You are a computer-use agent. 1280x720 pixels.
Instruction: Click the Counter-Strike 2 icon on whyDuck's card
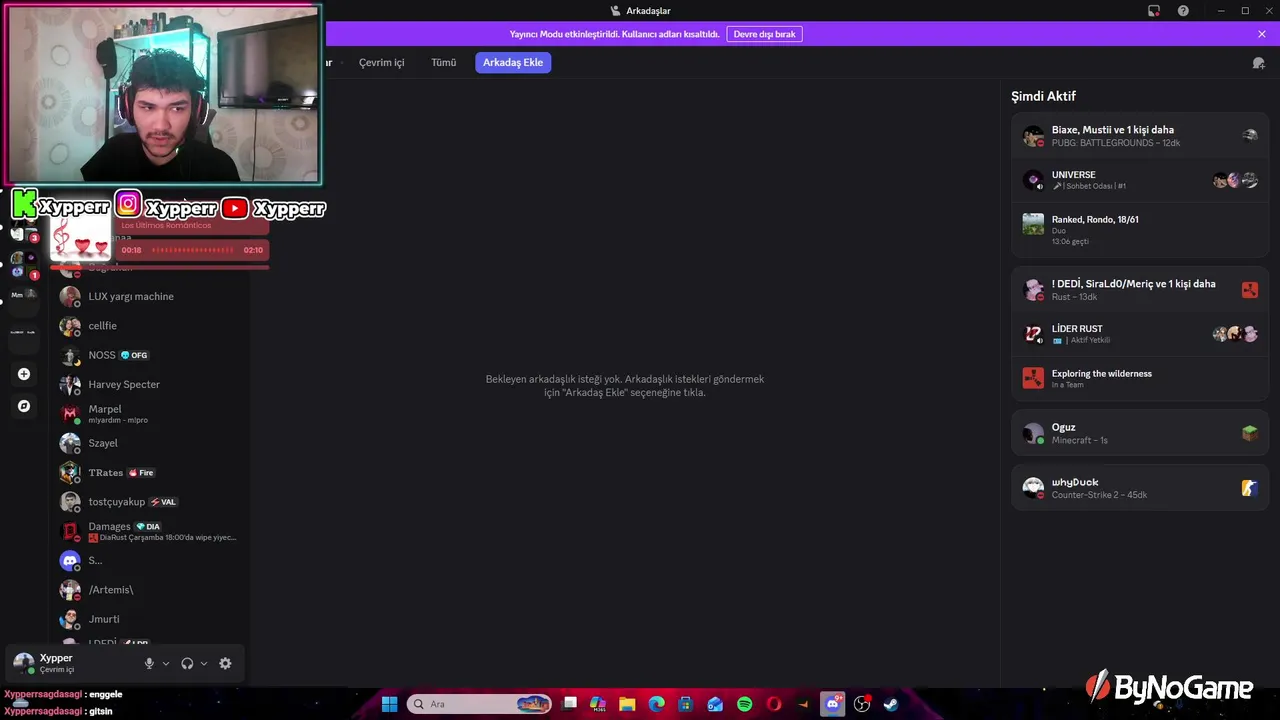tap(1249, 488)
